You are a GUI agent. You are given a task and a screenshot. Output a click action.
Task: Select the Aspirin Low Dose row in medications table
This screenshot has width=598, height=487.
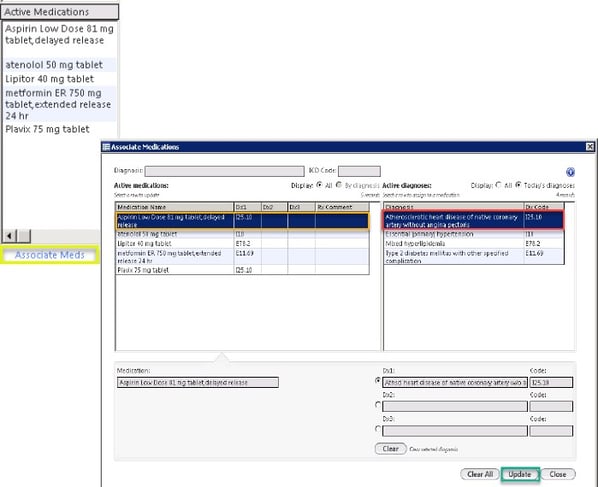click(x=243, y=221)
